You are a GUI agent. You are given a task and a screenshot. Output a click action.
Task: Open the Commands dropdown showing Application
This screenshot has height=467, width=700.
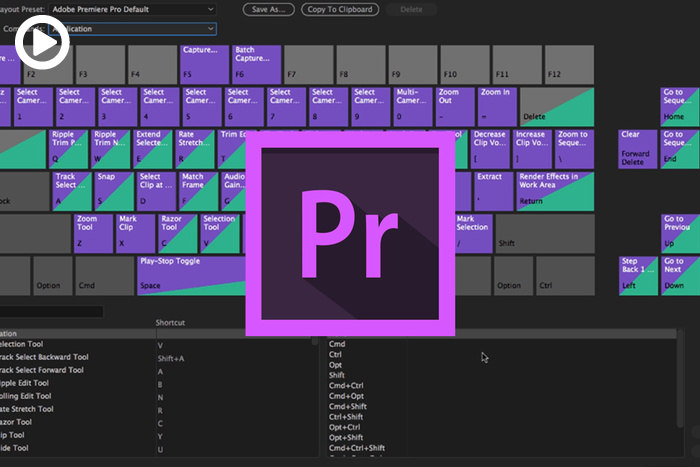132,29
